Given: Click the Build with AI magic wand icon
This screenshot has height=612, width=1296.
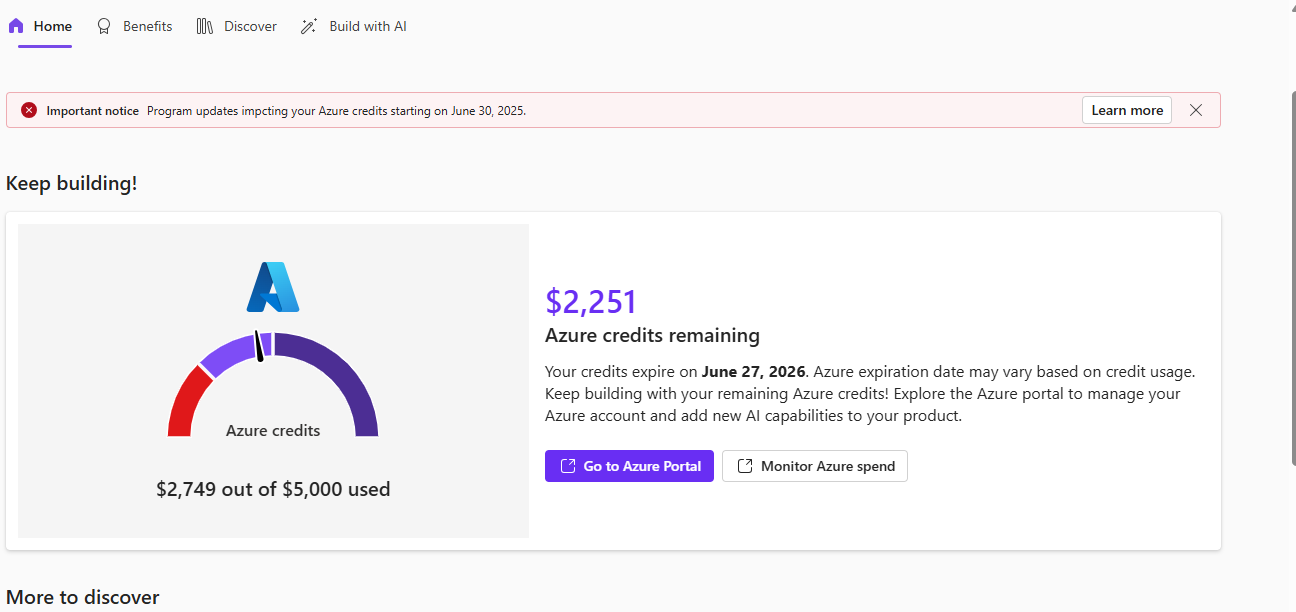Looking at the screenshot, I should (309, 27).
